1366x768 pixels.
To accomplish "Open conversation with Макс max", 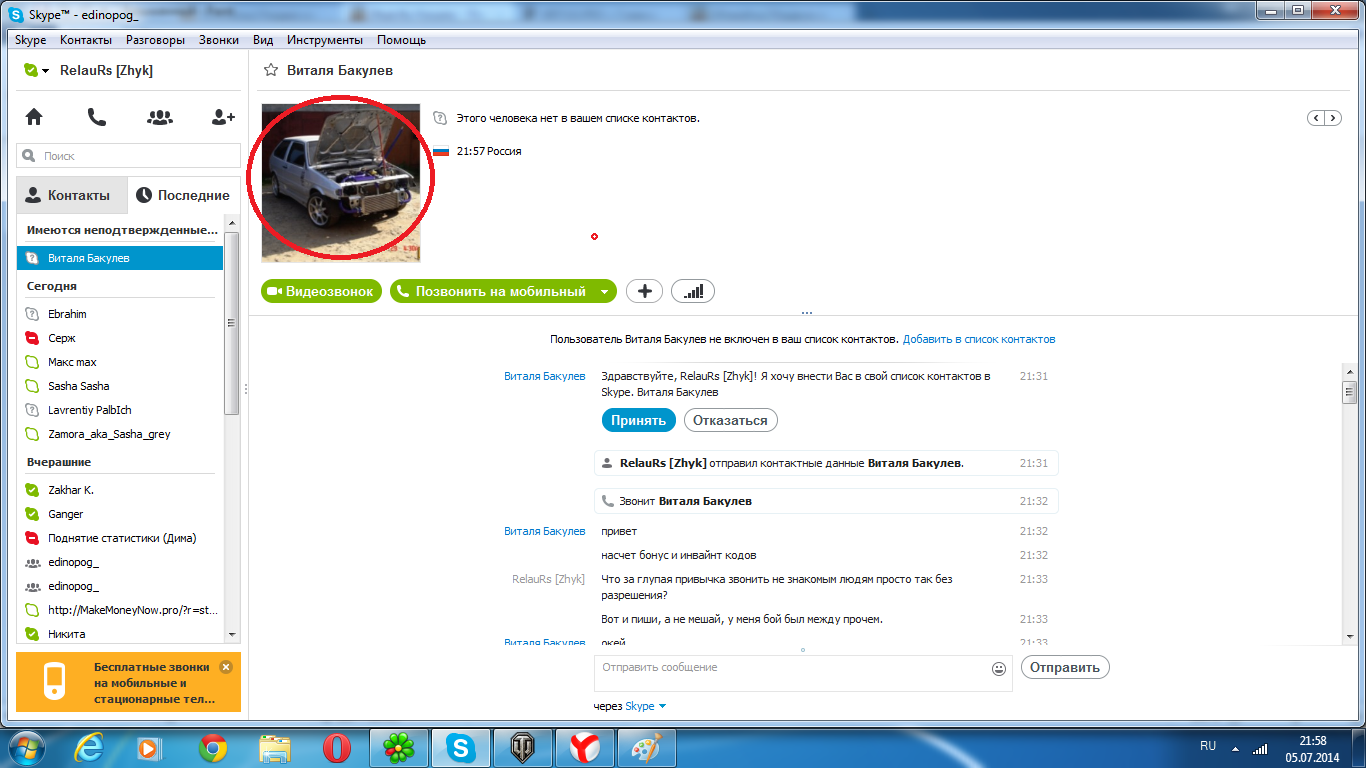I will point(120,362).
